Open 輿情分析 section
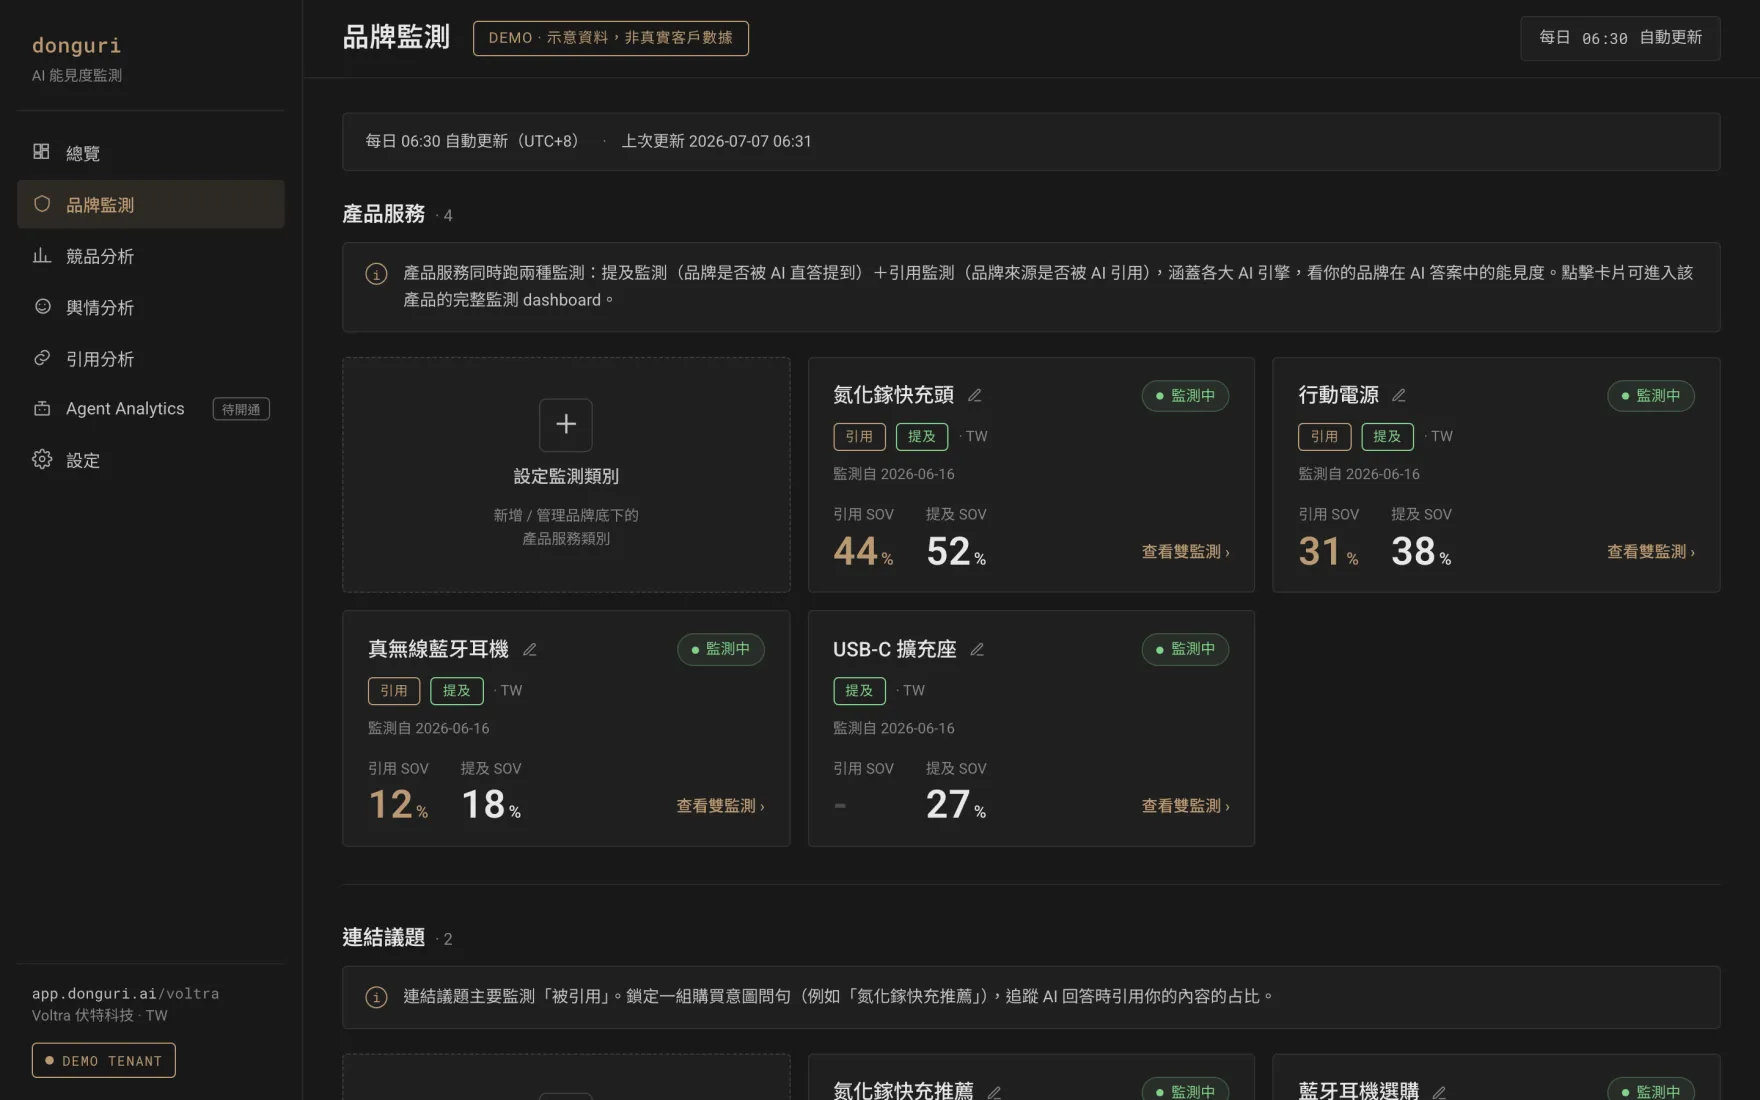The image size is (1760, 1100). (x=151, y=307)
